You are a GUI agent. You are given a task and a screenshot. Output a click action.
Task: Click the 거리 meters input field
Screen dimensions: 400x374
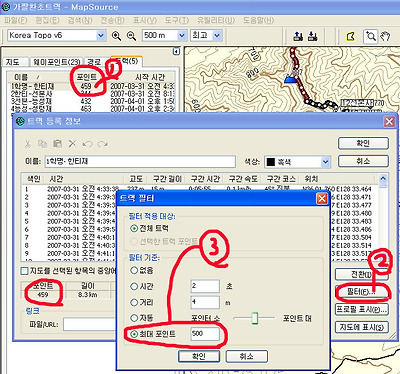tap(205, 302)
